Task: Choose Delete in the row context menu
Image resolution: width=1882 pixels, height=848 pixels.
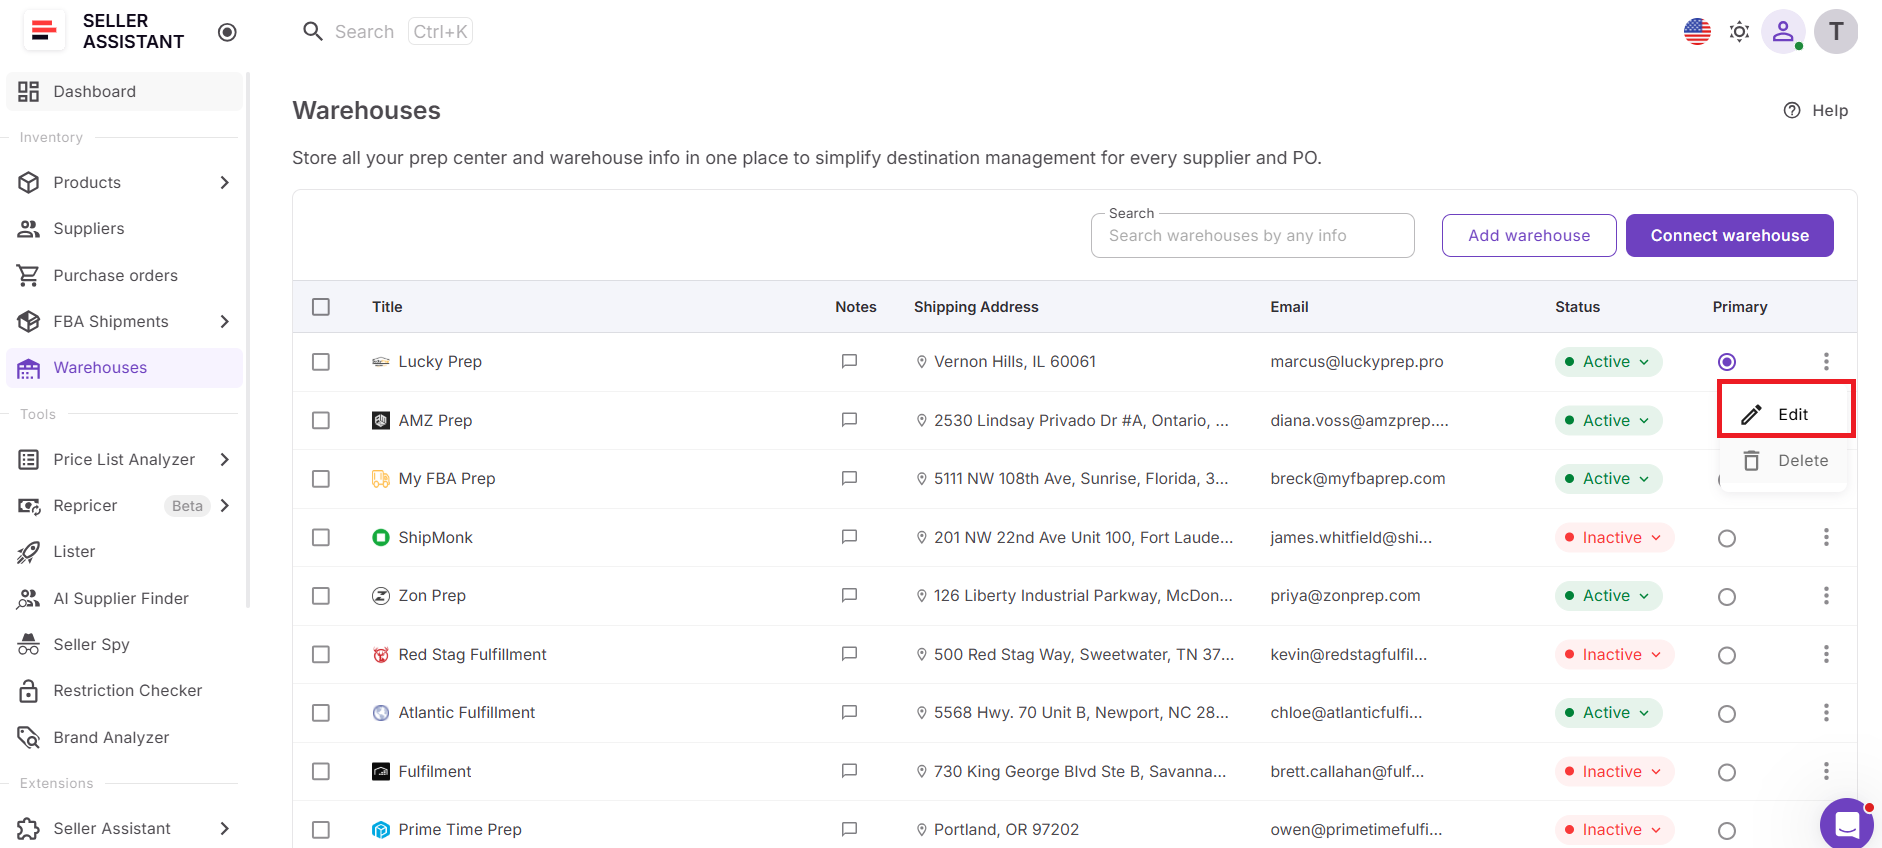Action: coord(1785,461)
